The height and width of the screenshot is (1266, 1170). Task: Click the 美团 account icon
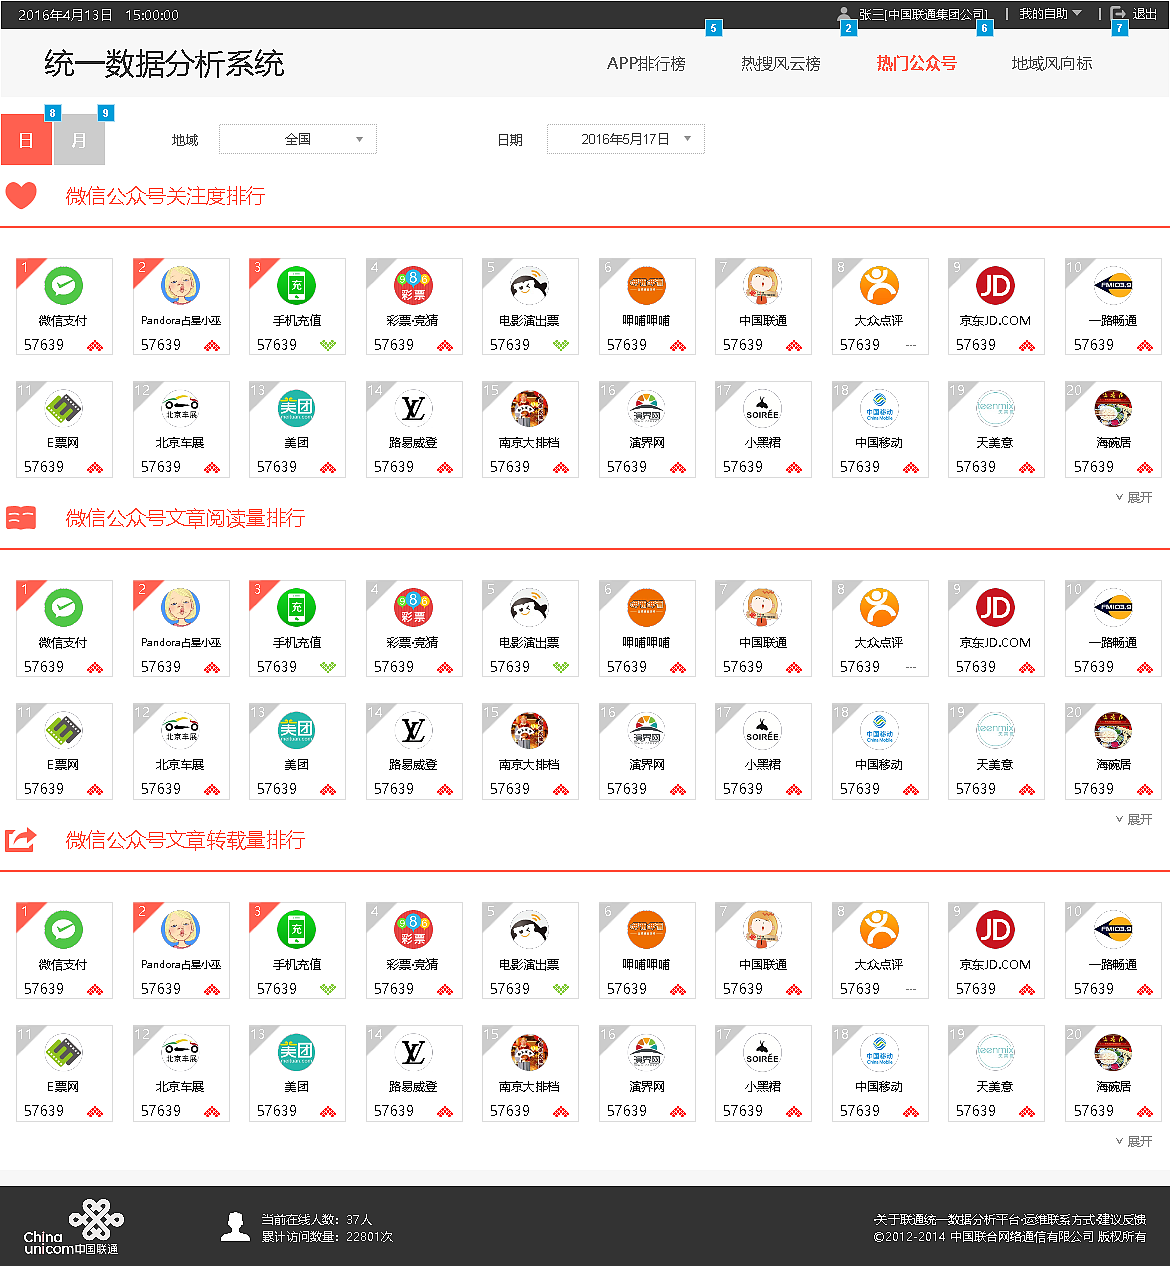pos(297,408)
